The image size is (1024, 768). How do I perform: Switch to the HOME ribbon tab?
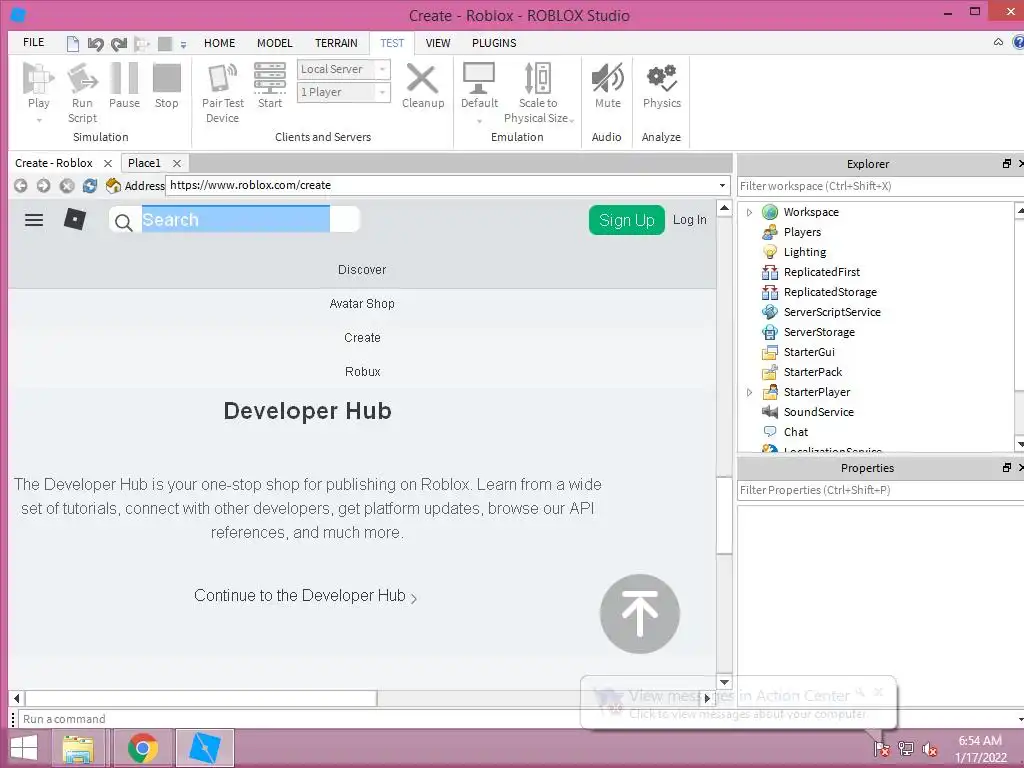point(219,43)
